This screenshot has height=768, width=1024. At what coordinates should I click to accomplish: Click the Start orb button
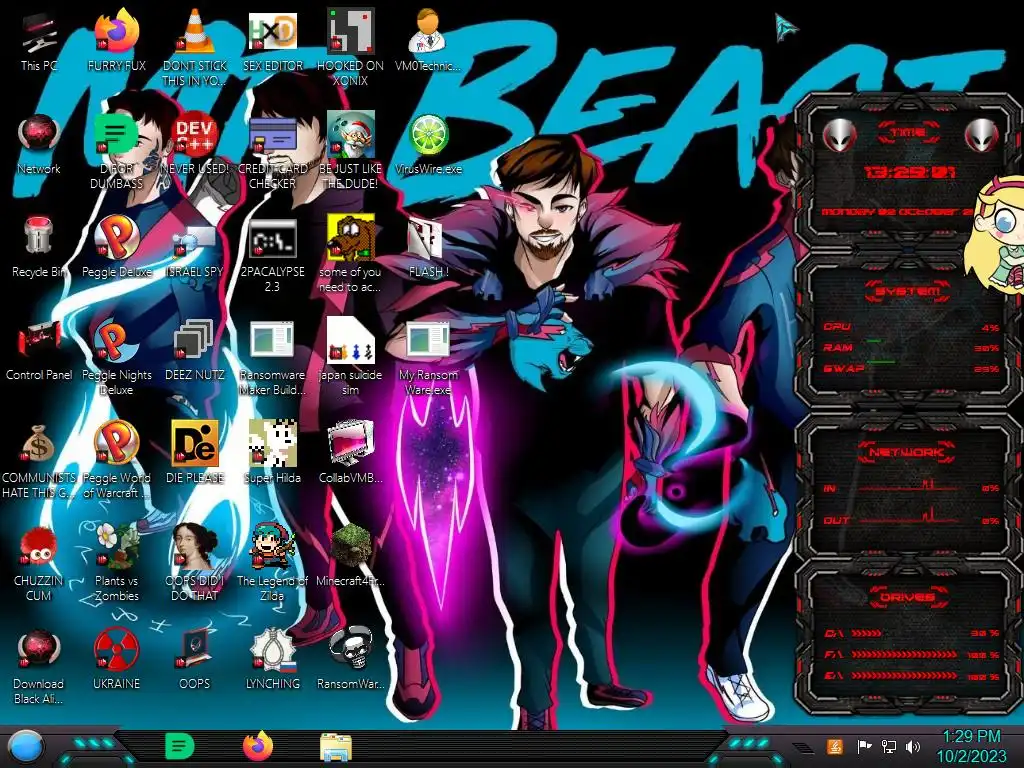[x=25, y=748]
